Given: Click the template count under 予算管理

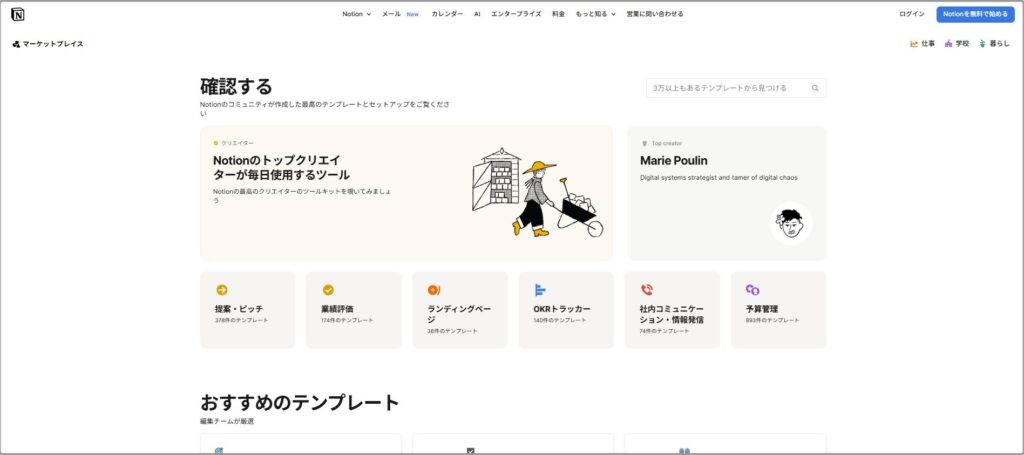Looking at the screenshot, I should 773,321.
